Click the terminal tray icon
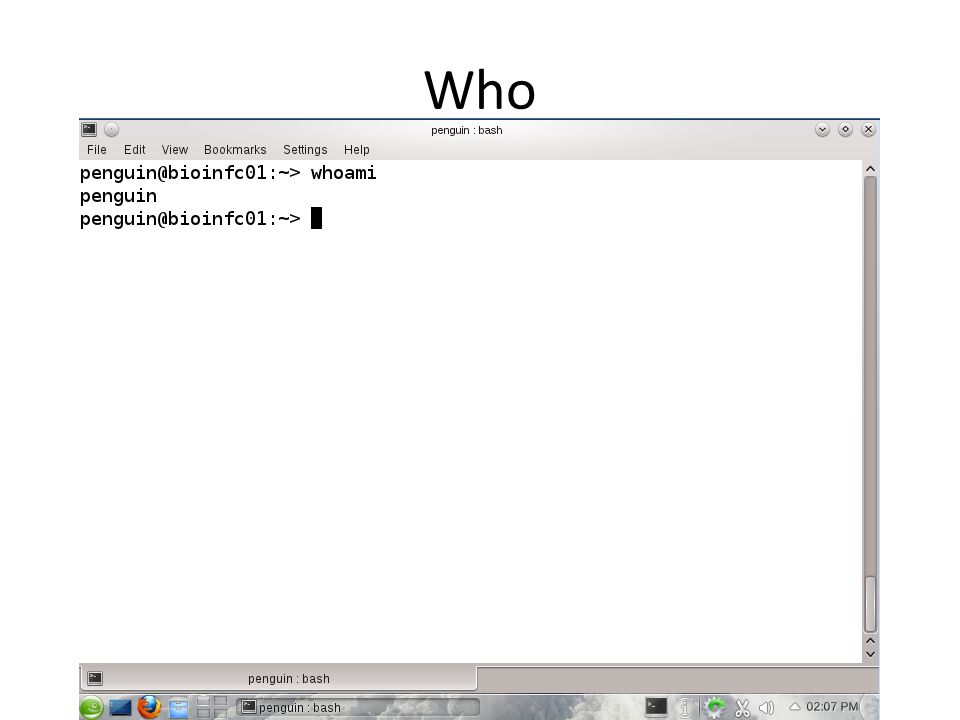The width and height of the screenshot is (960, 720). [x=656, y=707]
